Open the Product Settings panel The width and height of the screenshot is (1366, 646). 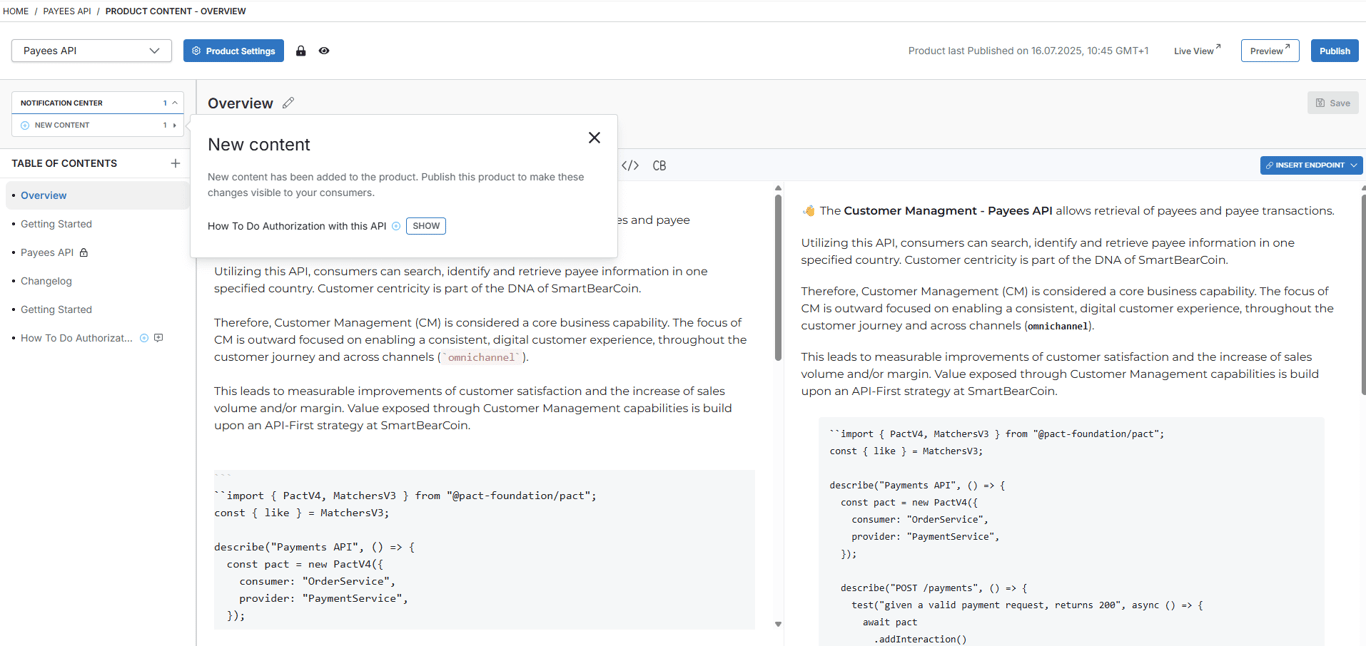(x=233, y=50)
